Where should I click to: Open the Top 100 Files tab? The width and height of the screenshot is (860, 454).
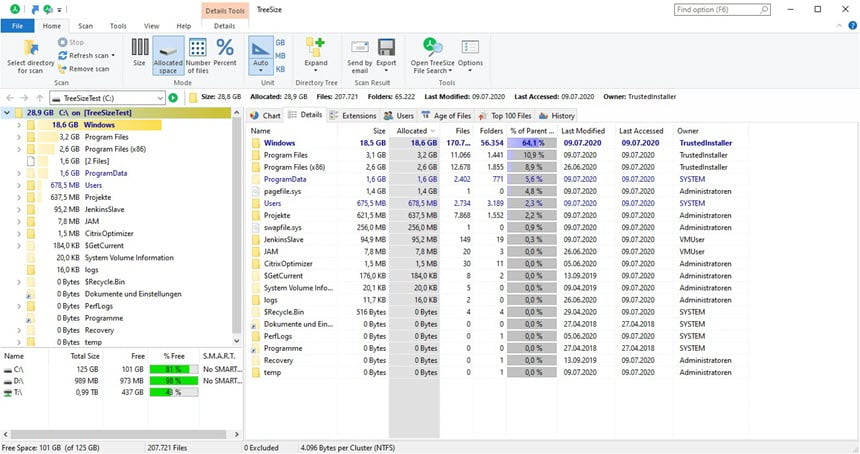(x=505, y=115)
